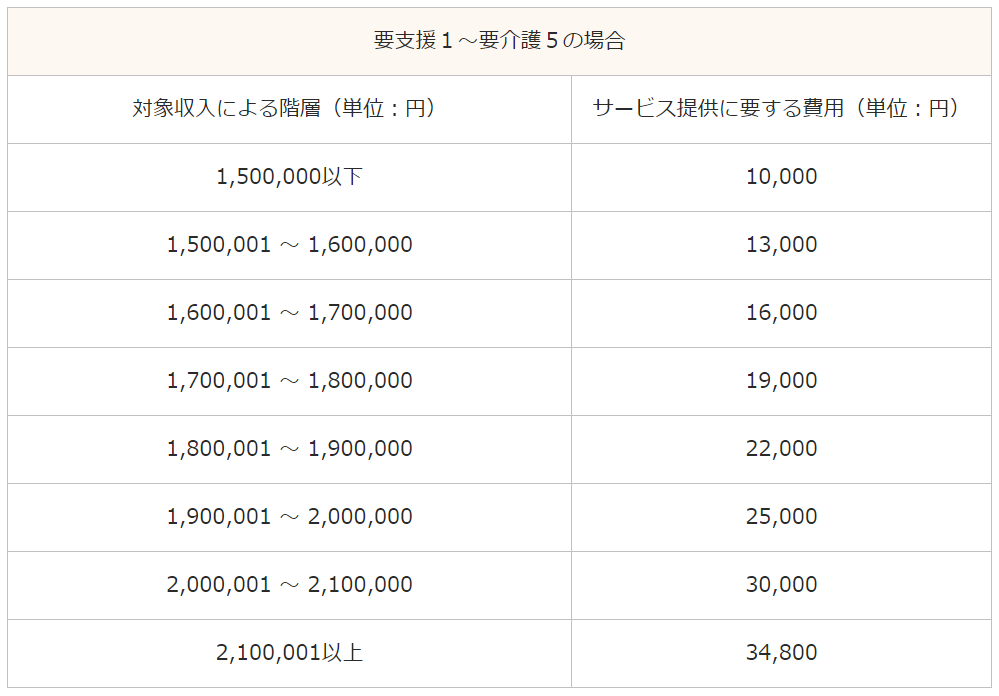Select the 1,600,001 ～ 1,700,000 cell
This screenshot has height=696, width=999.
point(289,313)
